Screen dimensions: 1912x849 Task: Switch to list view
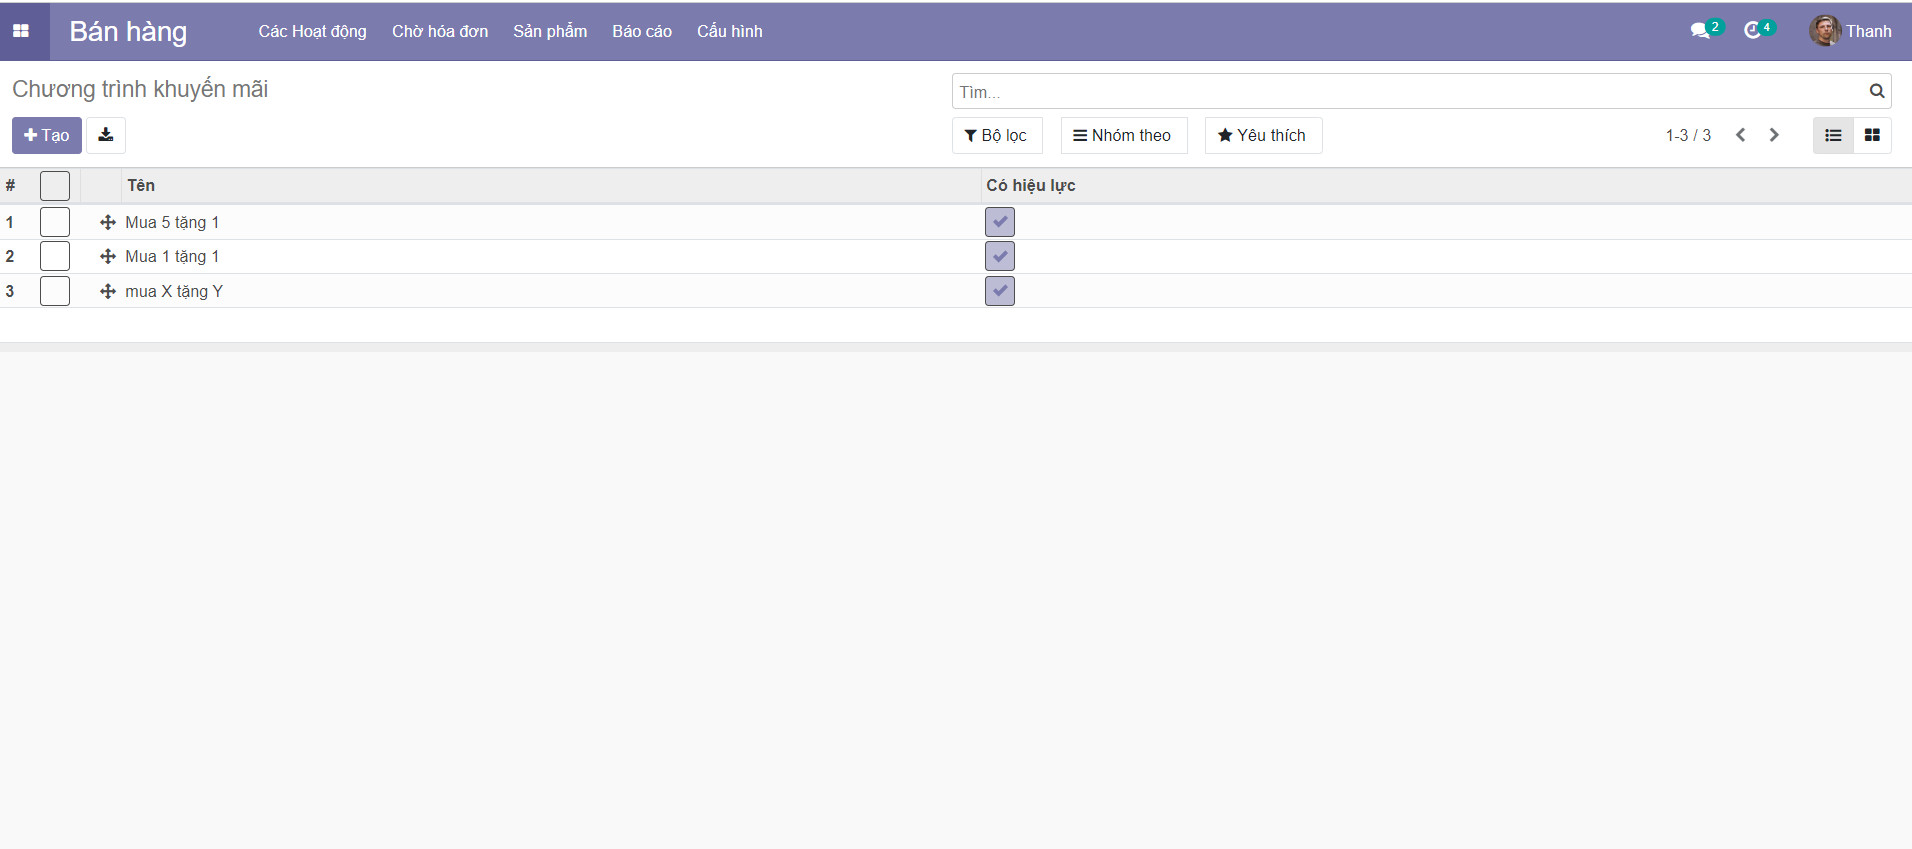coord(1832,135)
